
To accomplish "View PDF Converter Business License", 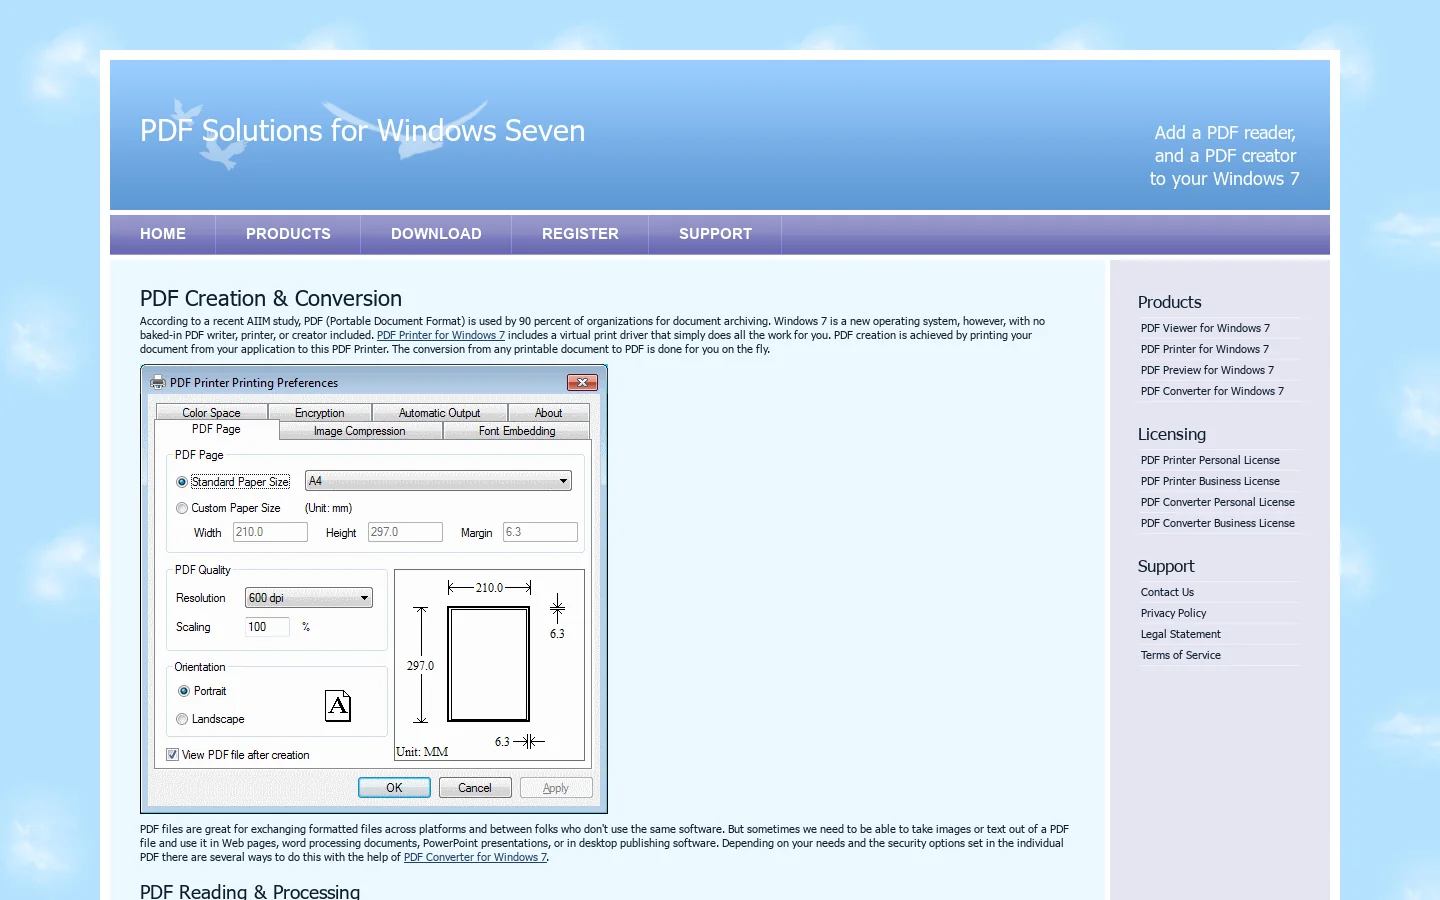I will tap(1217, 523).
